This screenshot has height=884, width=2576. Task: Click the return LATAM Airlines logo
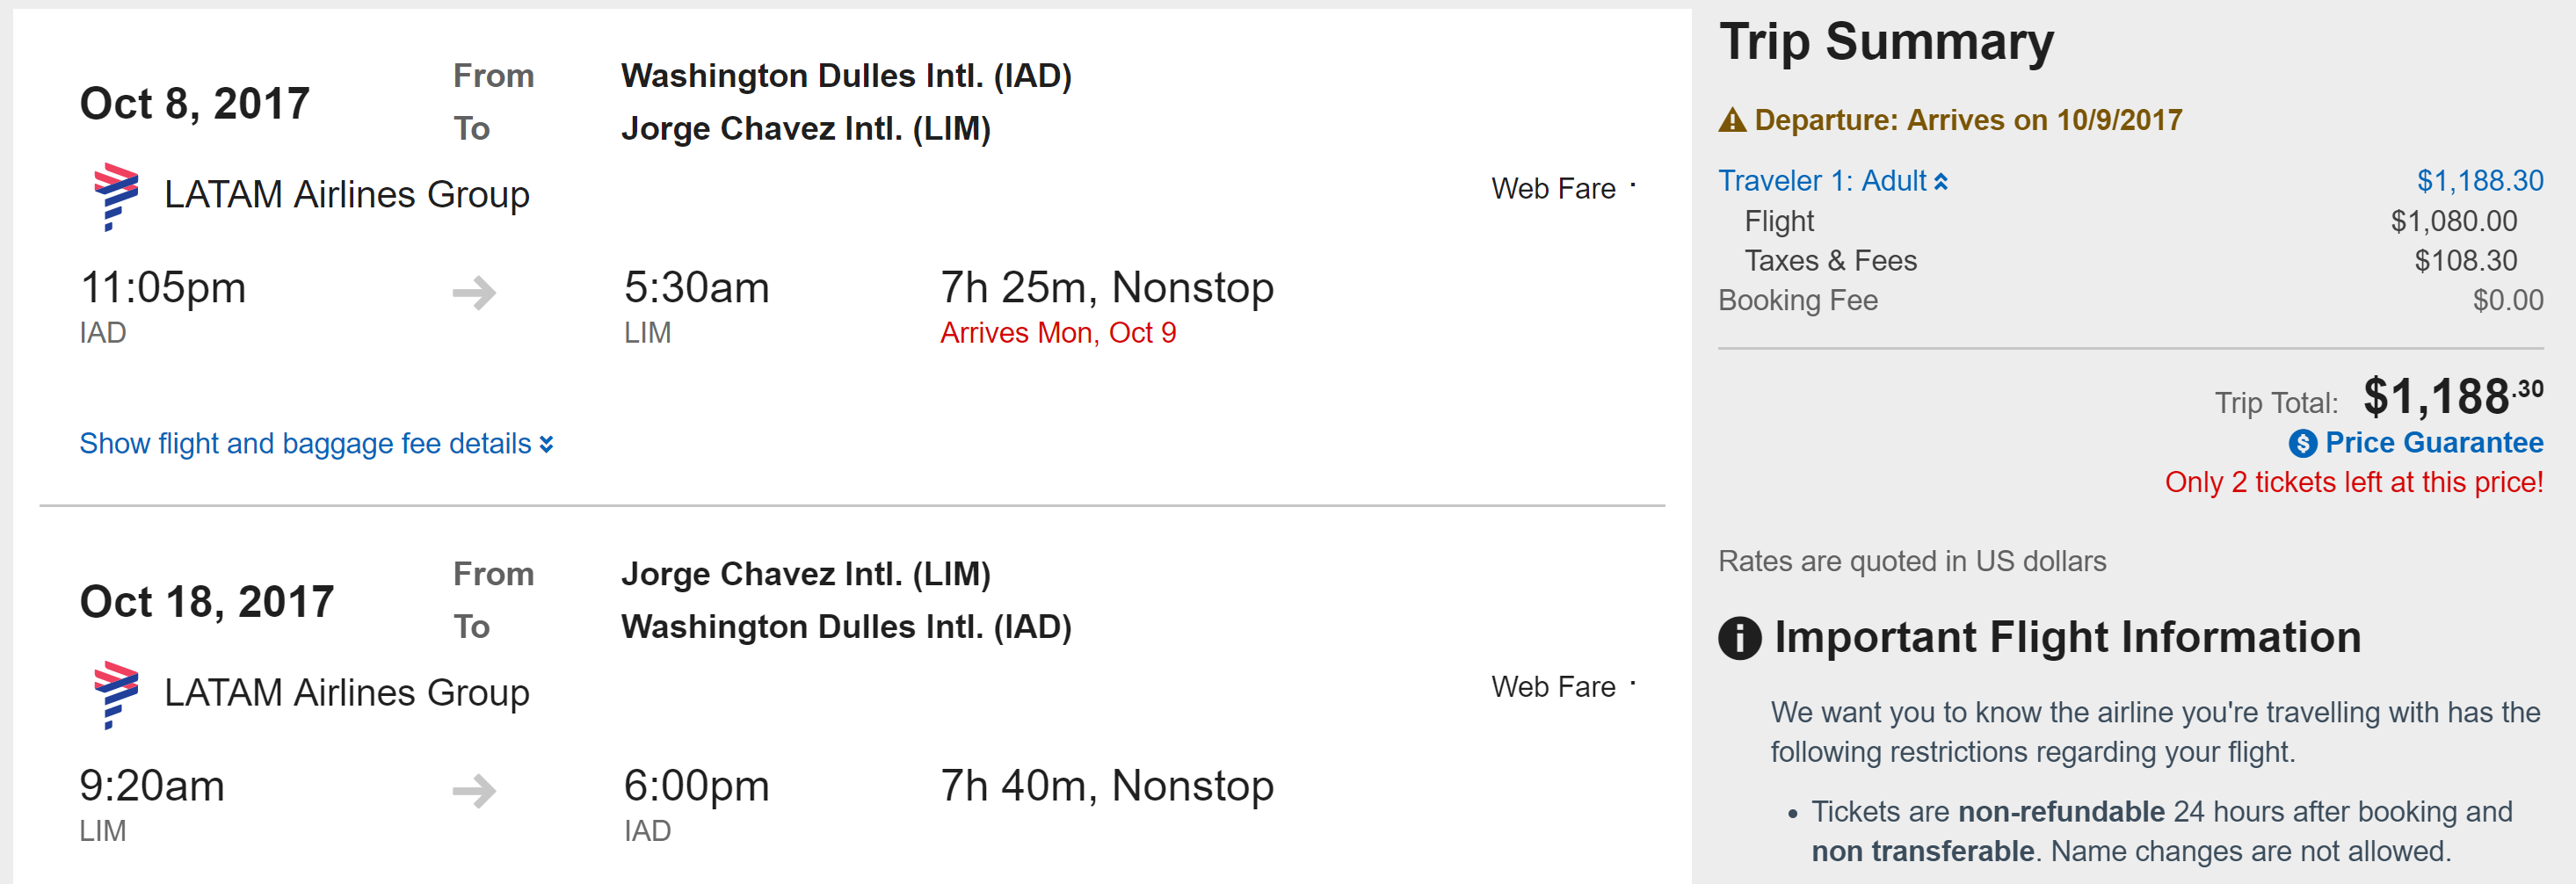coord(115,693)
